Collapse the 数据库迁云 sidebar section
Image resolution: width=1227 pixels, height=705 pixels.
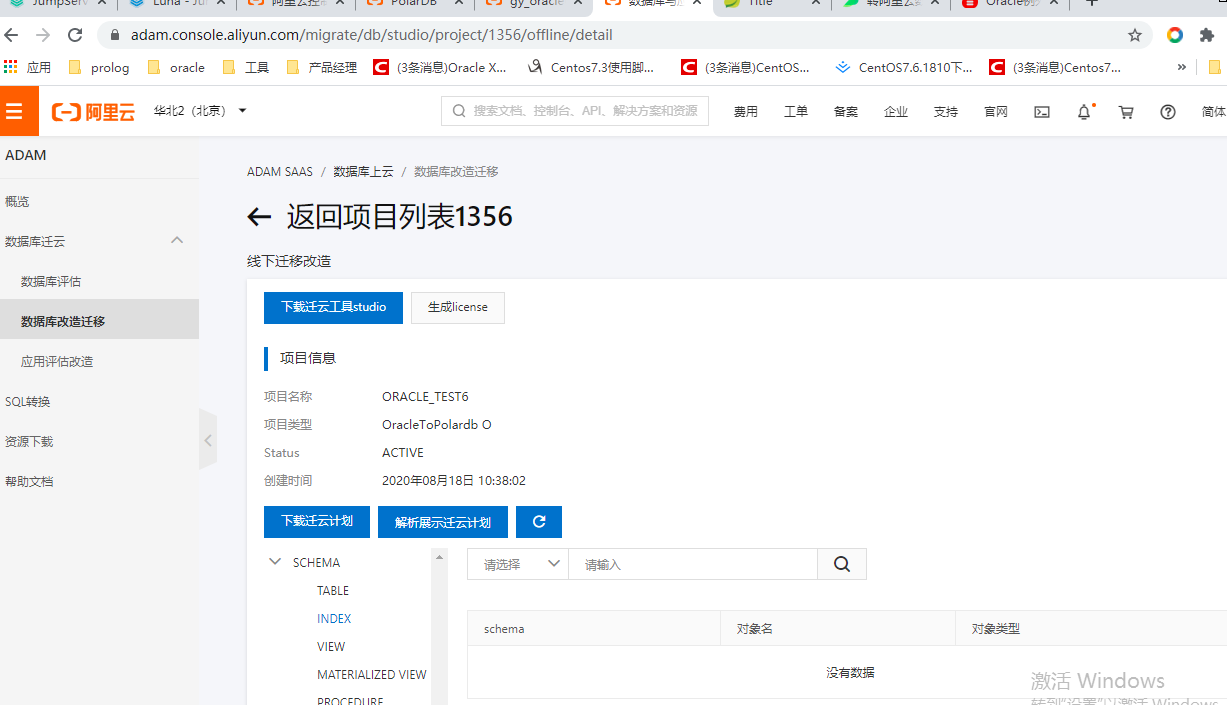click(177, 241)
